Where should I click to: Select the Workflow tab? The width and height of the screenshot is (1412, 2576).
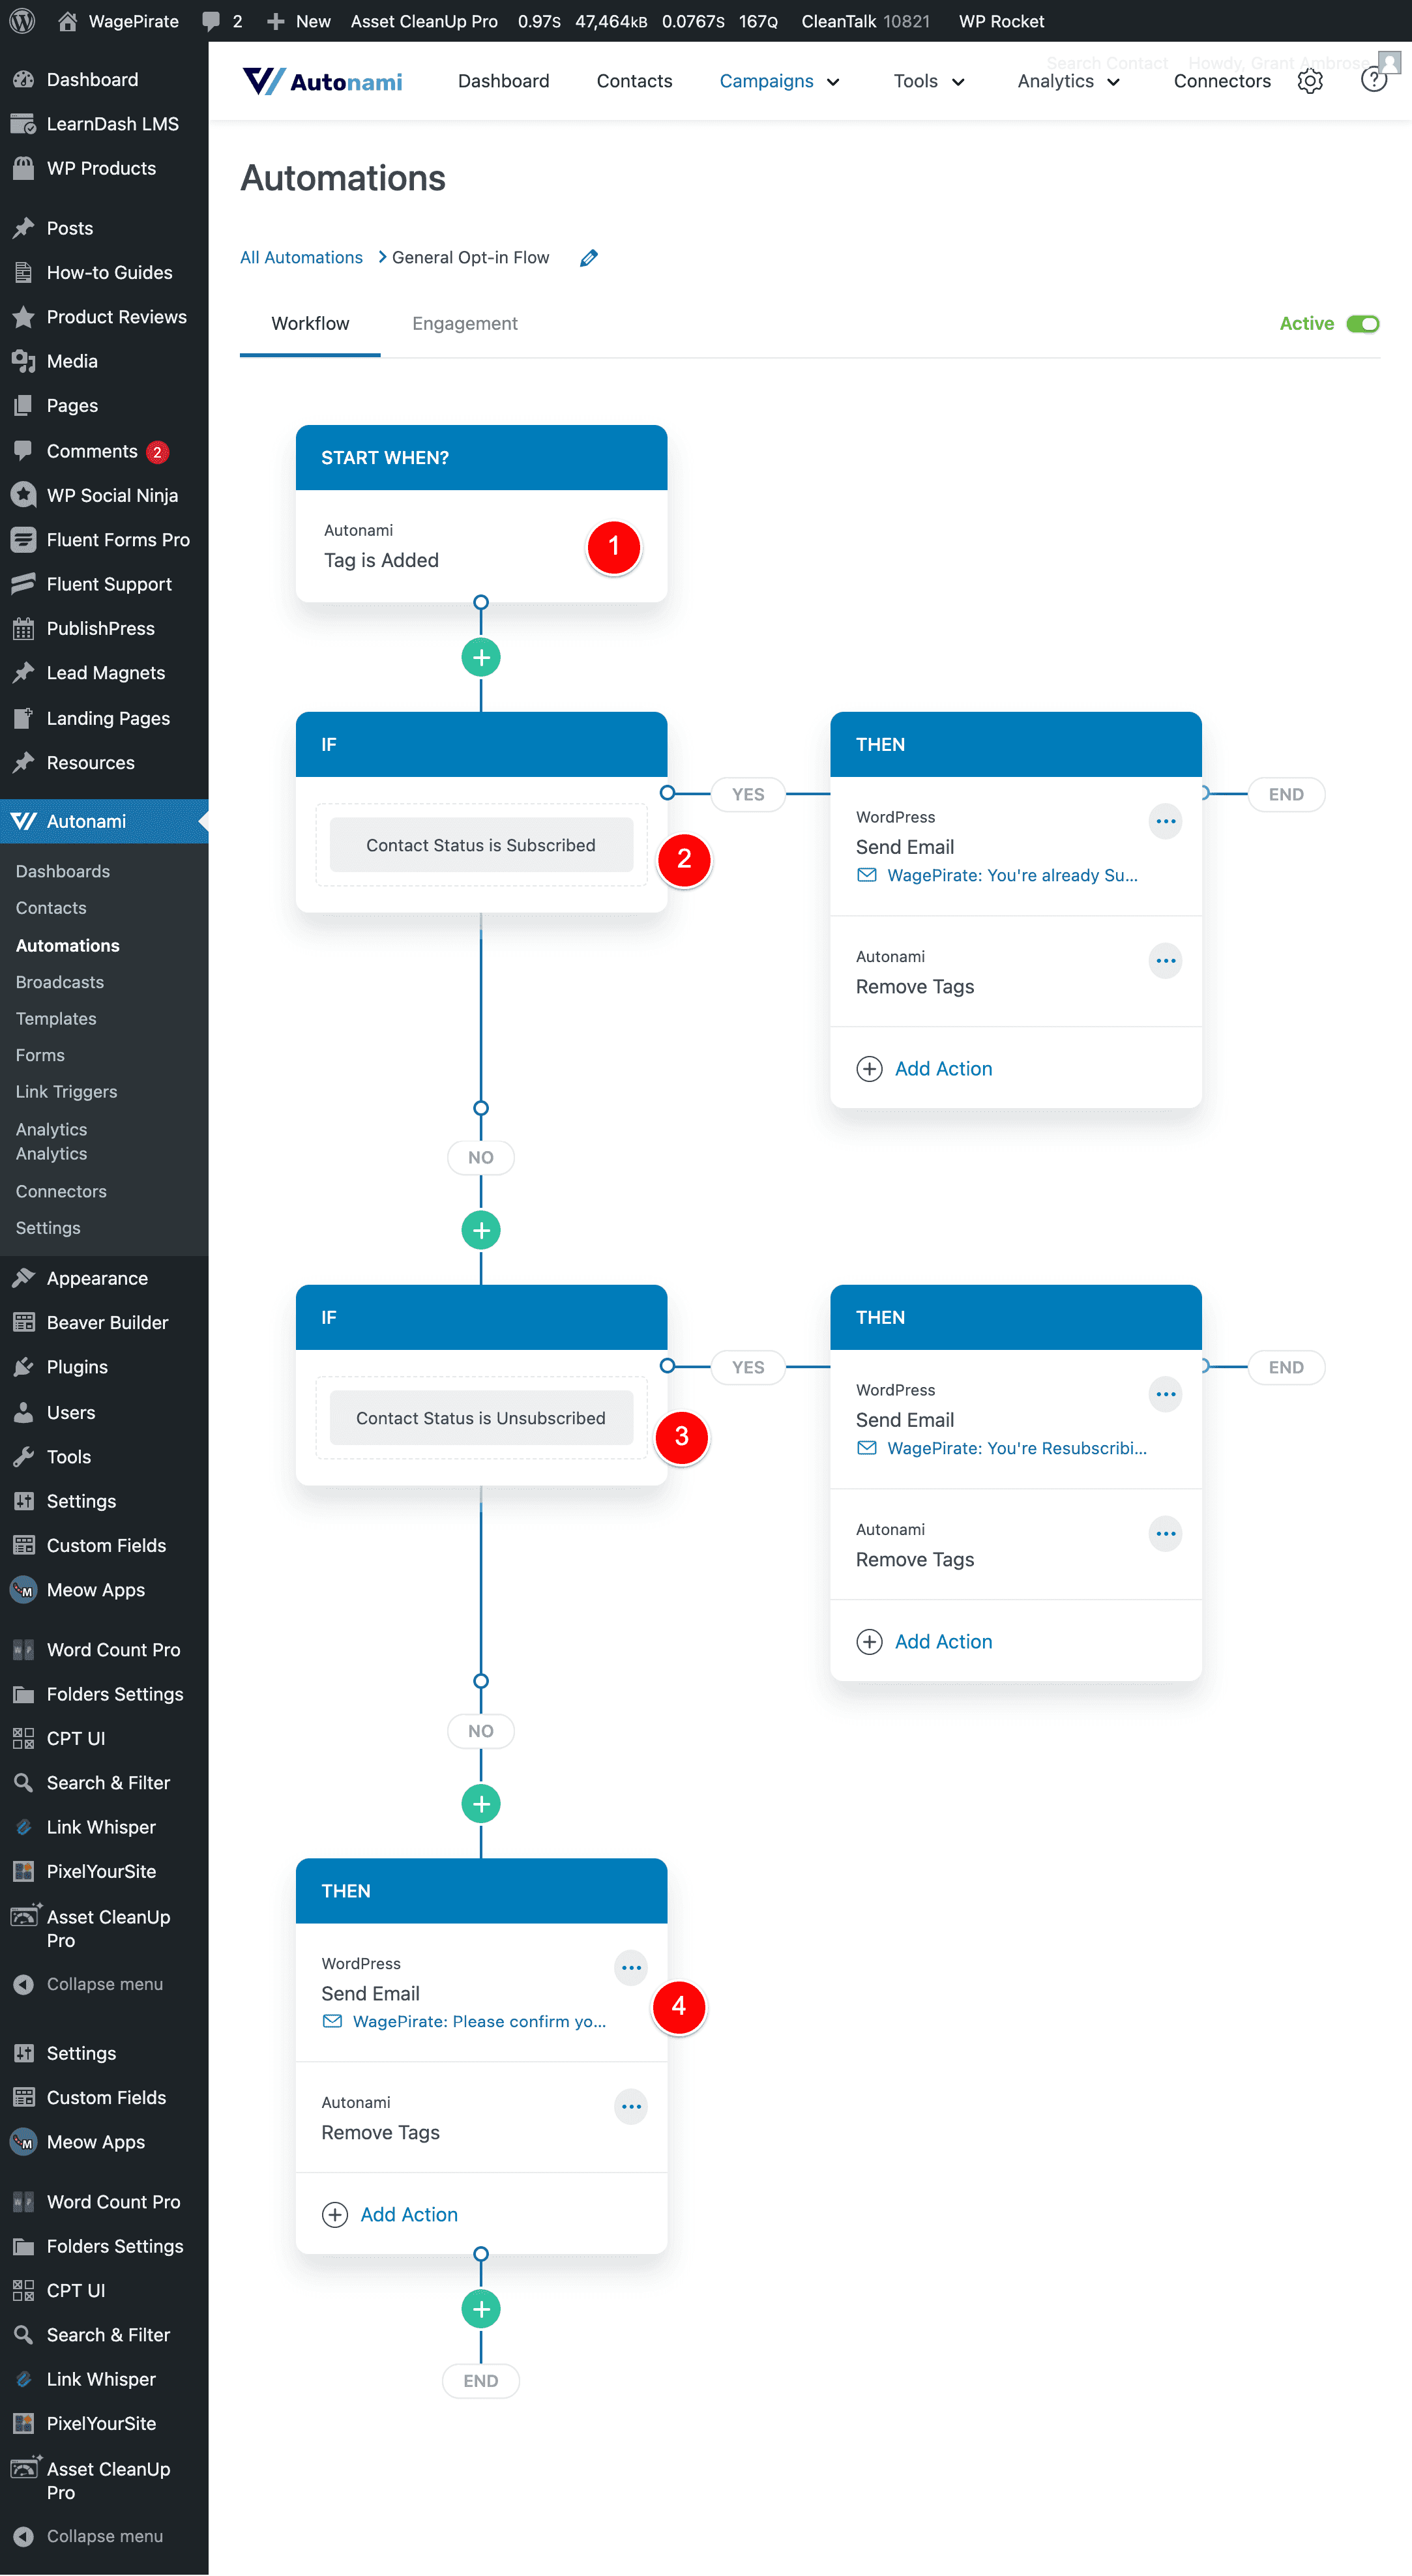tap(310, 324)
